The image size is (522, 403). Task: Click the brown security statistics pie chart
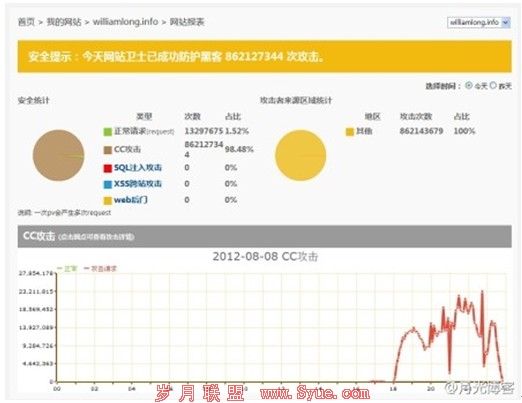[x=58, y=155]
